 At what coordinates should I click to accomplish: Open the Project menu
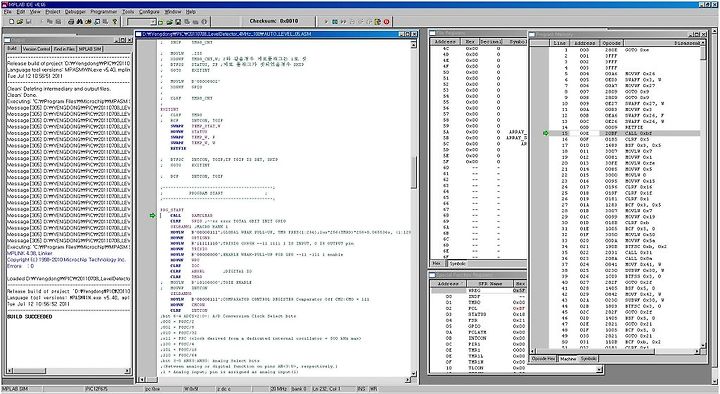point(53,11)
